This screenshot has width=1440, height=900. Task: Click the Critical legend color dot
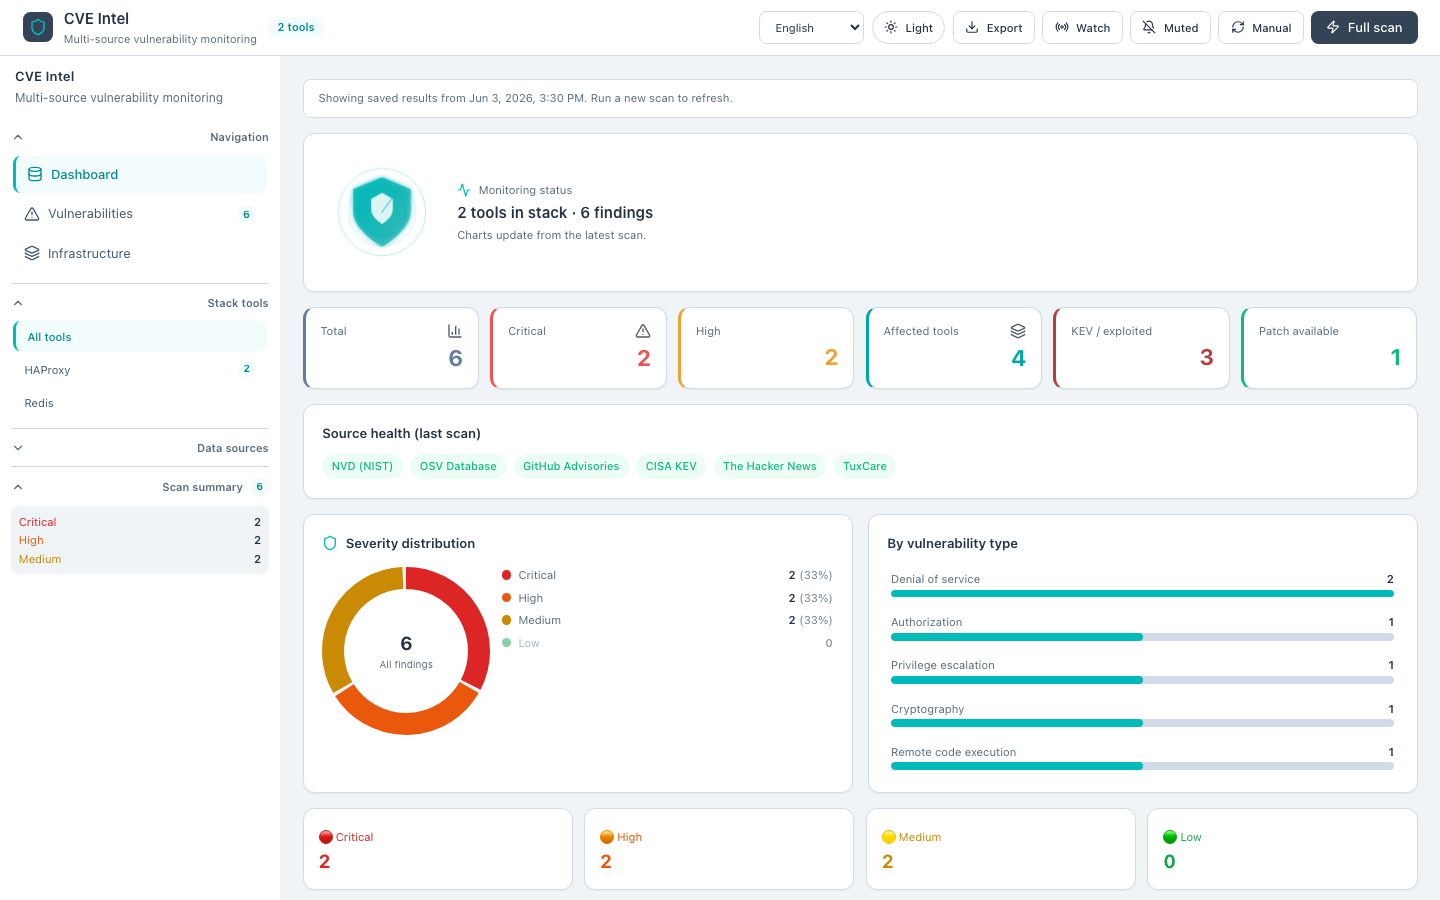(507, 575)
